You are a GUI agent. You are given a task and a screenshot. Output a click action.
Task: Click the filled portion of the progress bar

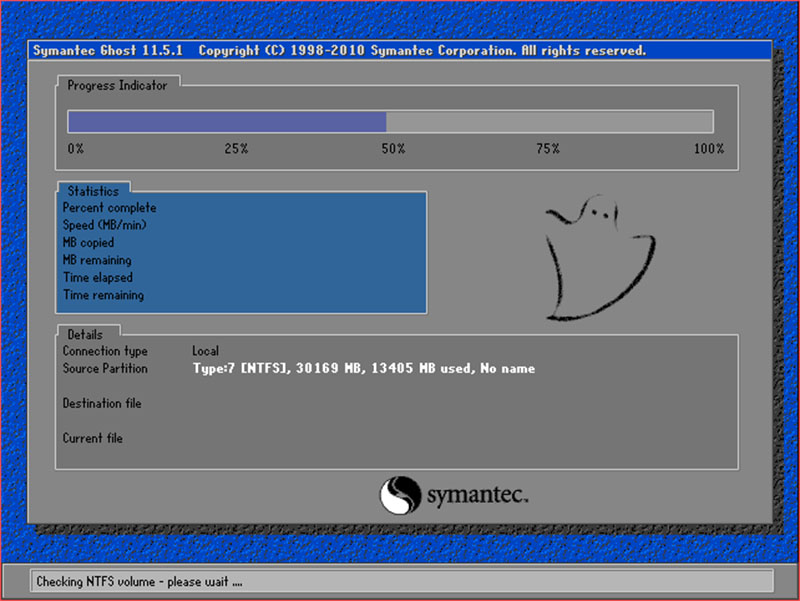click(x=227, y=122)
